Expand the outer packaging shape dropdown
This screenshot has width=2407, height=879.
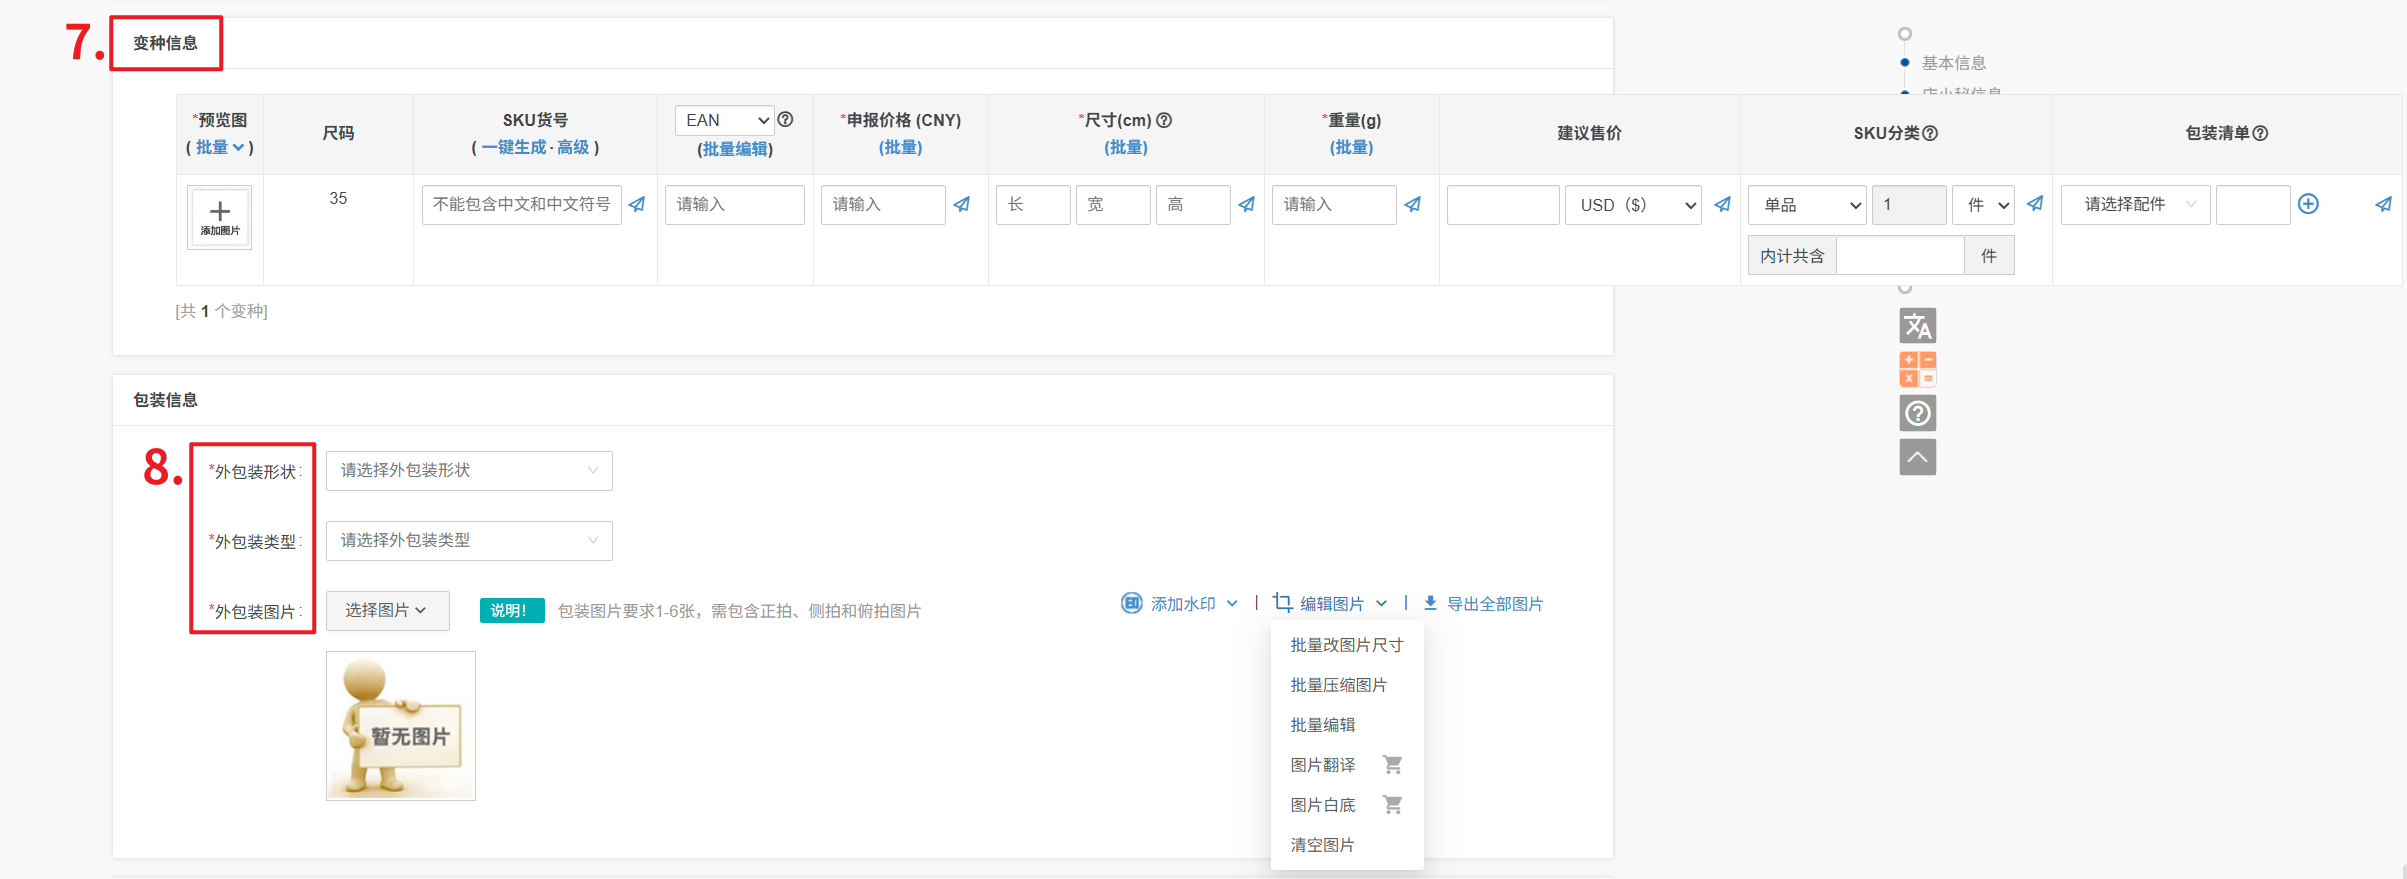[469, 470]
